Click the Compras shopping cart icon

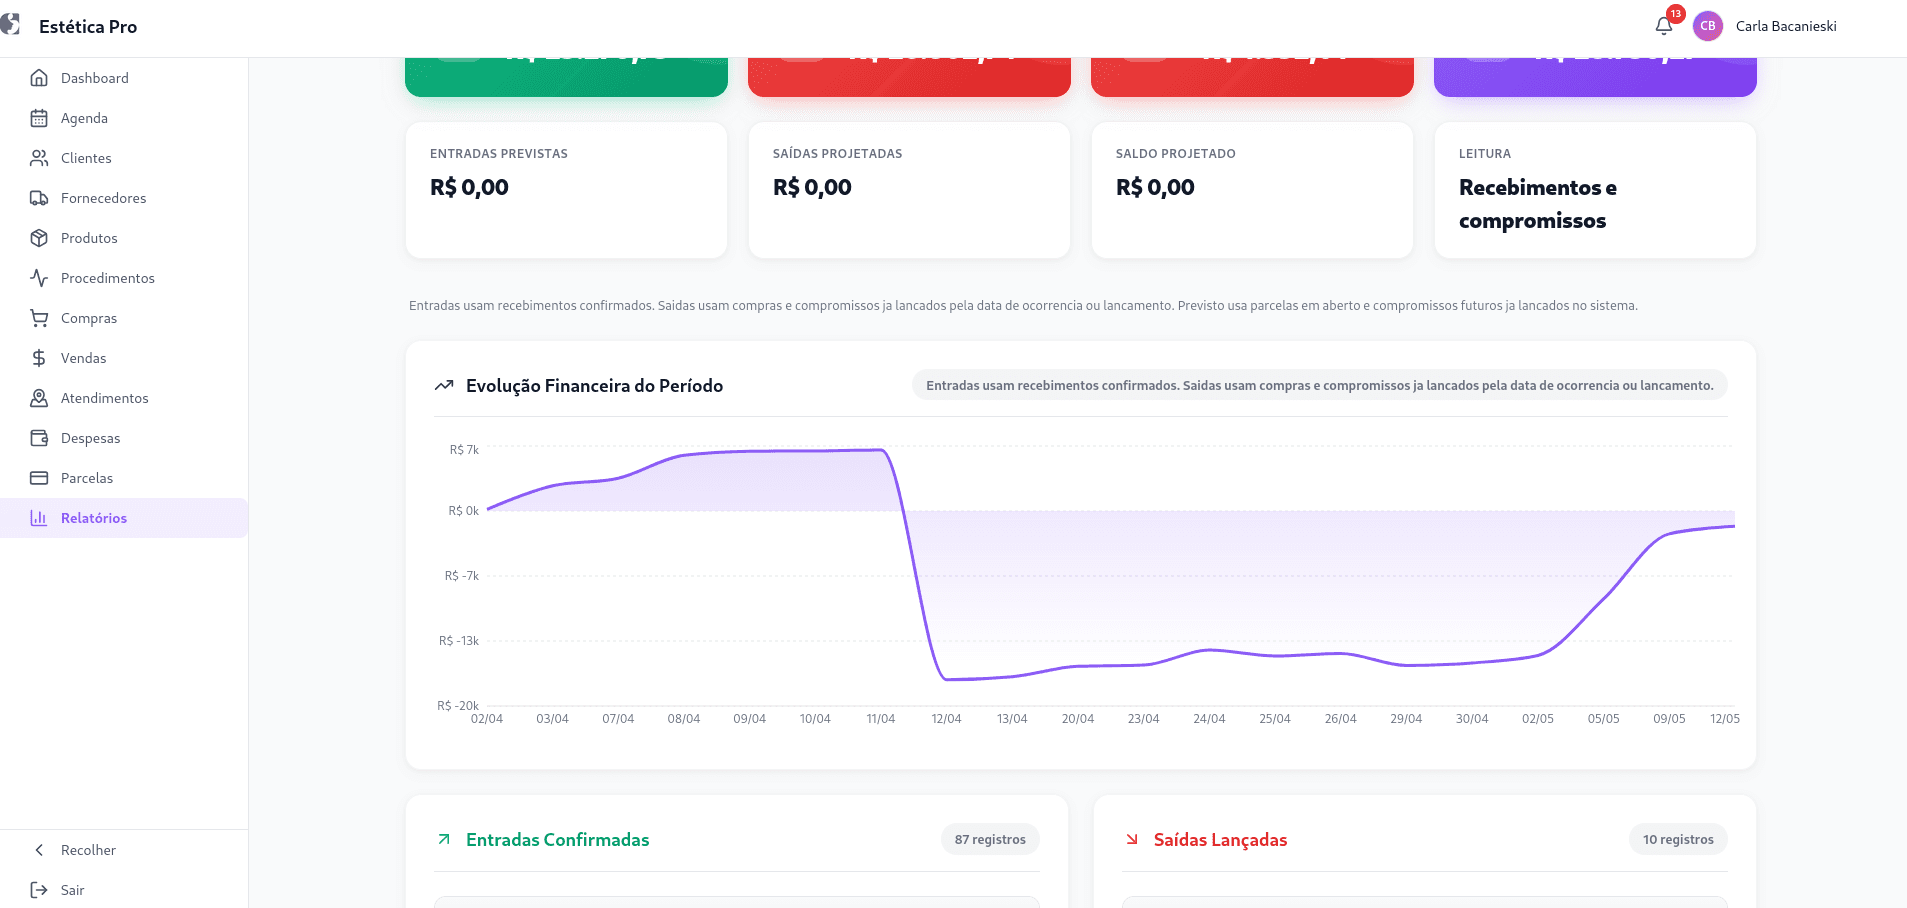click(x=39, y=318)
